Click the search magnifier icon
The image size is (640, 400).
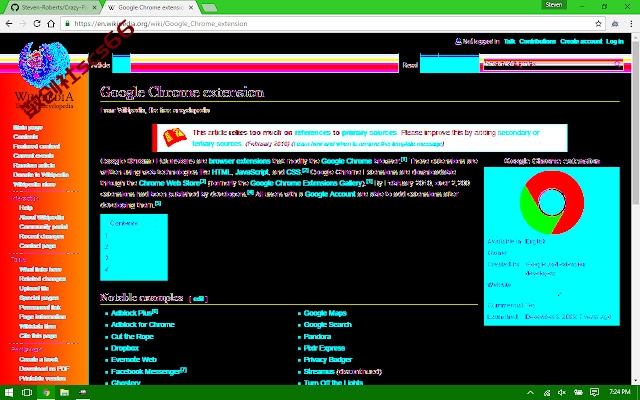(618, 64)
